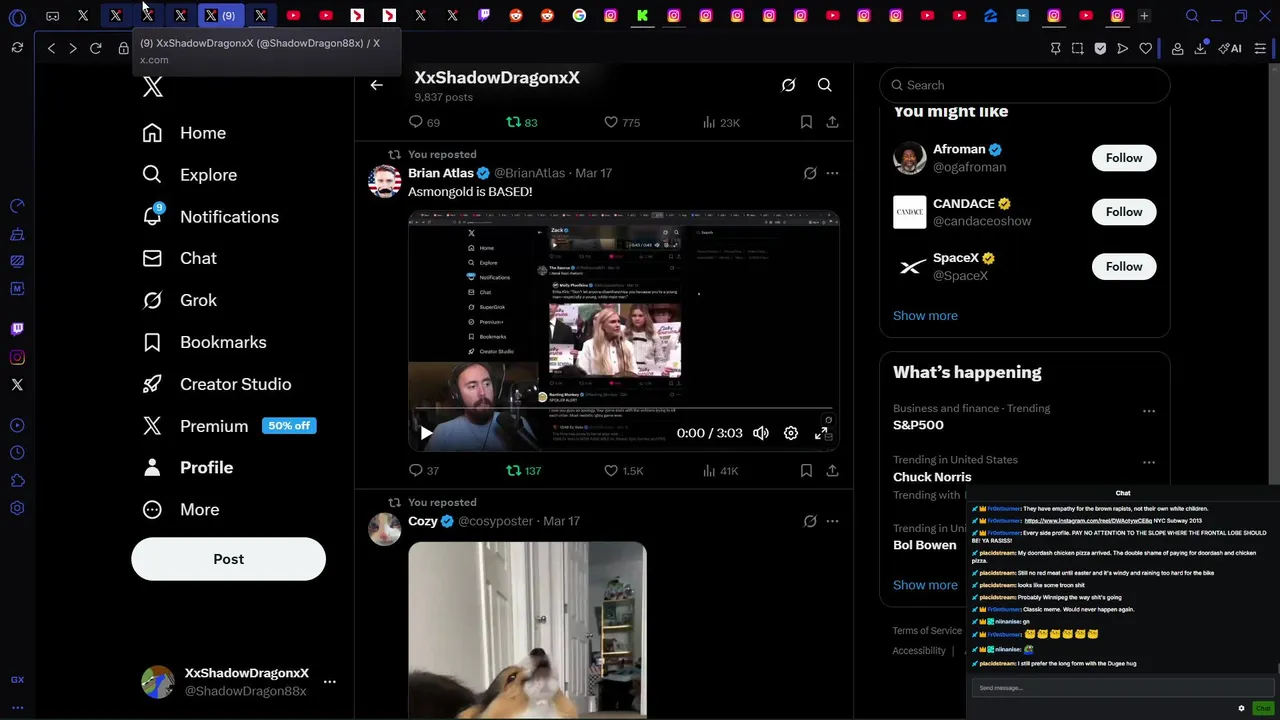Image resolution: width=1280 pixels, height=720 pixels.
Task: Undo repost on post with 137 reposts
Action: [x=523, y=471]
